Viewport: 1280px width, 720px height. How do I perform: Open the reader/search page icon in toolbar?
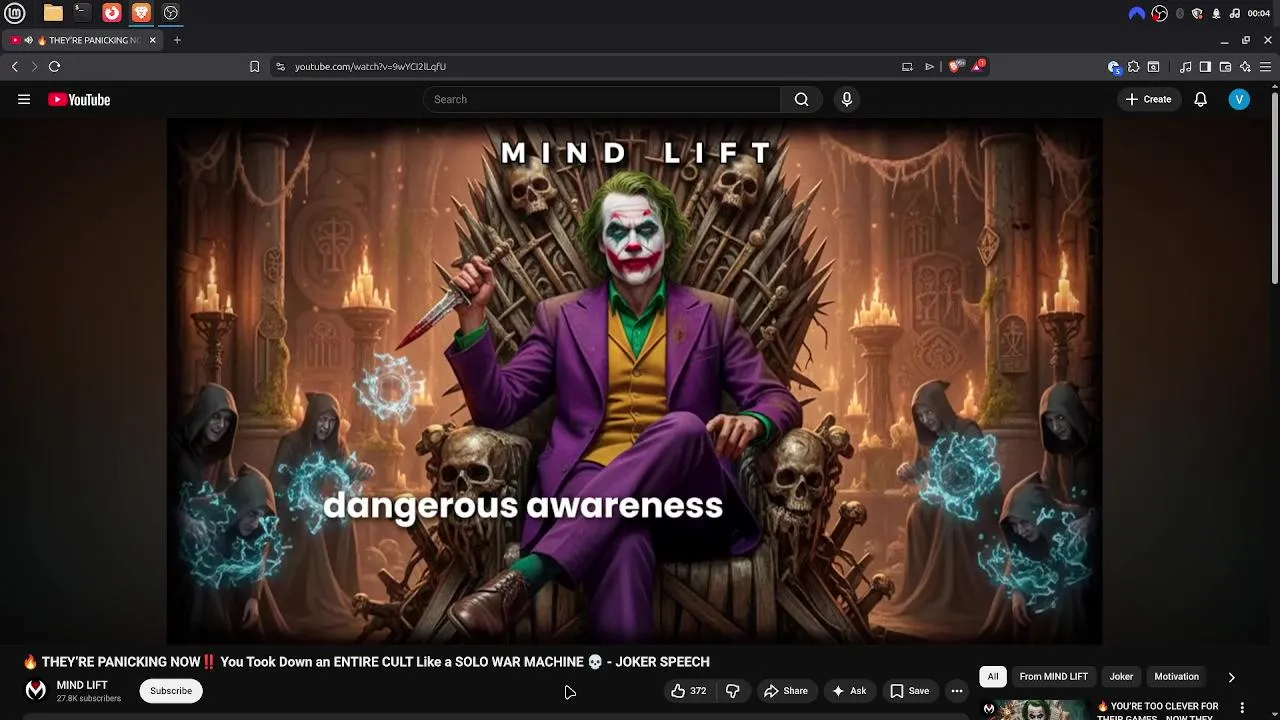click(x=1153, y=67)
